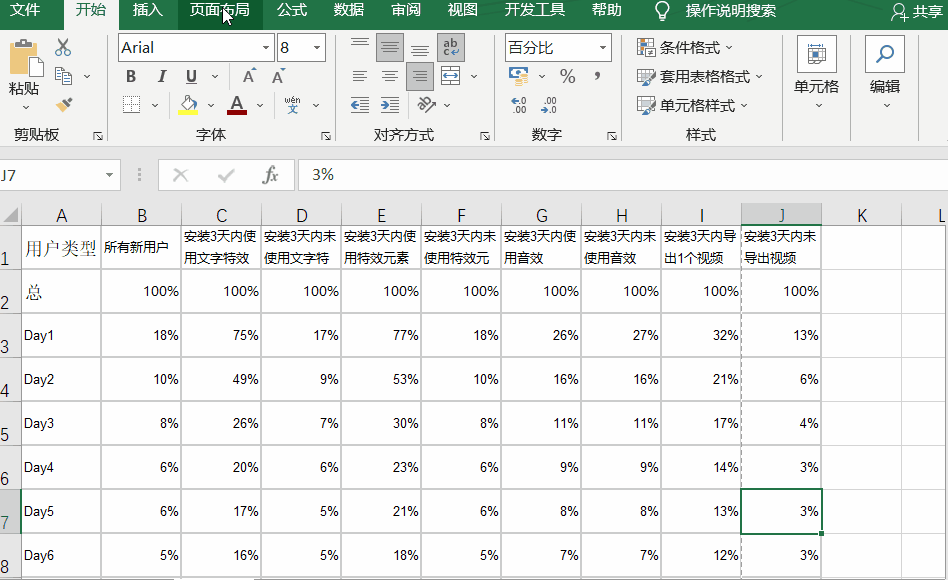The image size is (948, 580).
Task: Open the 单元格 cells group button
Action: pos(817,73)
